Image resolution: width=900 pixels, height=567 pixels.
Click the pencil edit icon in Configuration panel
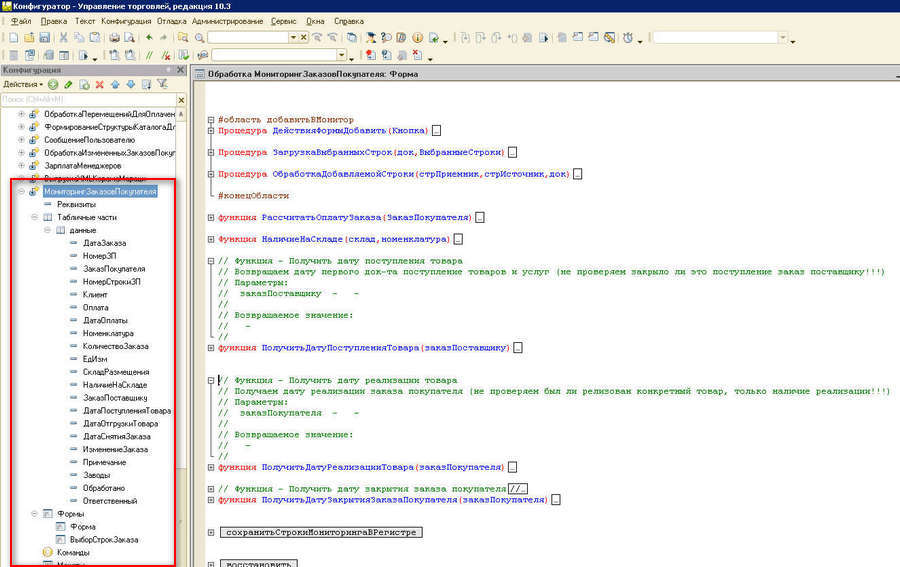[68, 85]
